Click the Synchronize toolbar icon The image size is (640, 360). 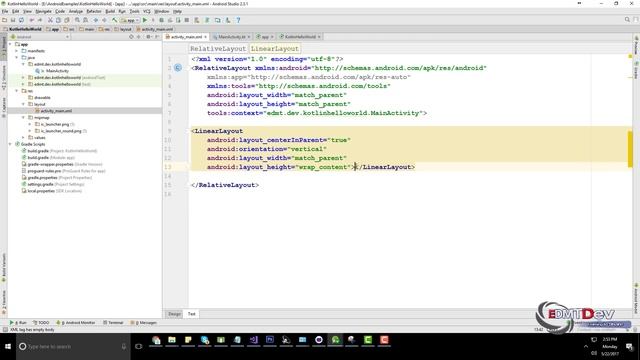pyautogui.click(x=22, y=20)
